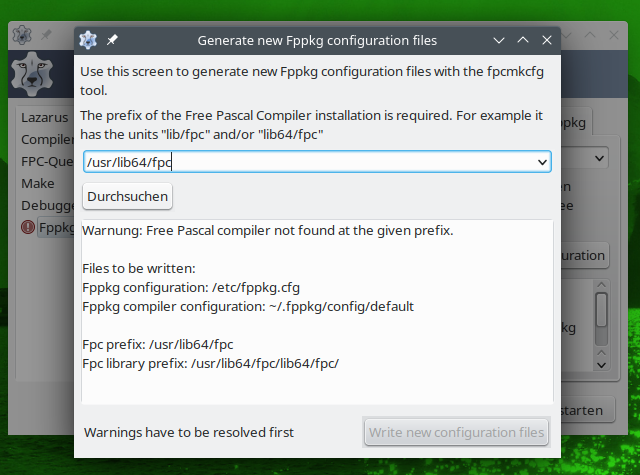Screen dimensions: 640x475
Task: Click the Fpc prefix: /usr/lib64/fpc line
Action: pos(158,344)
